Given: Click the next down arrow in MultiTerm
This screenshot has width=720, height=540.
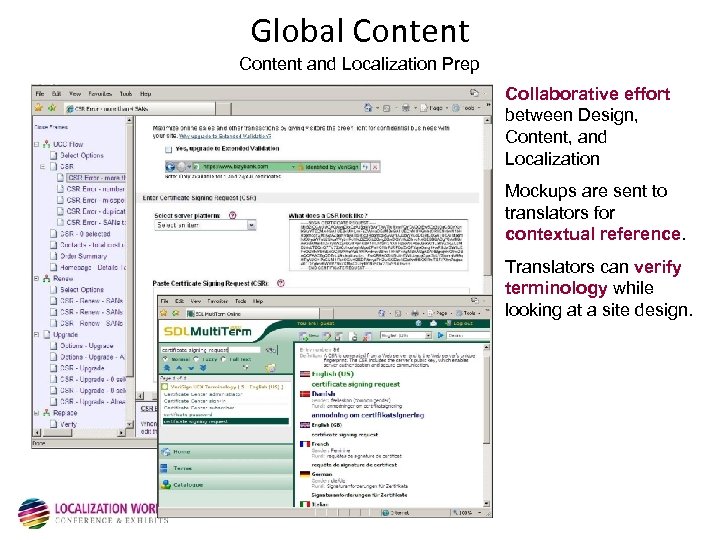Looking at the screenshot, I should [191, 368].
